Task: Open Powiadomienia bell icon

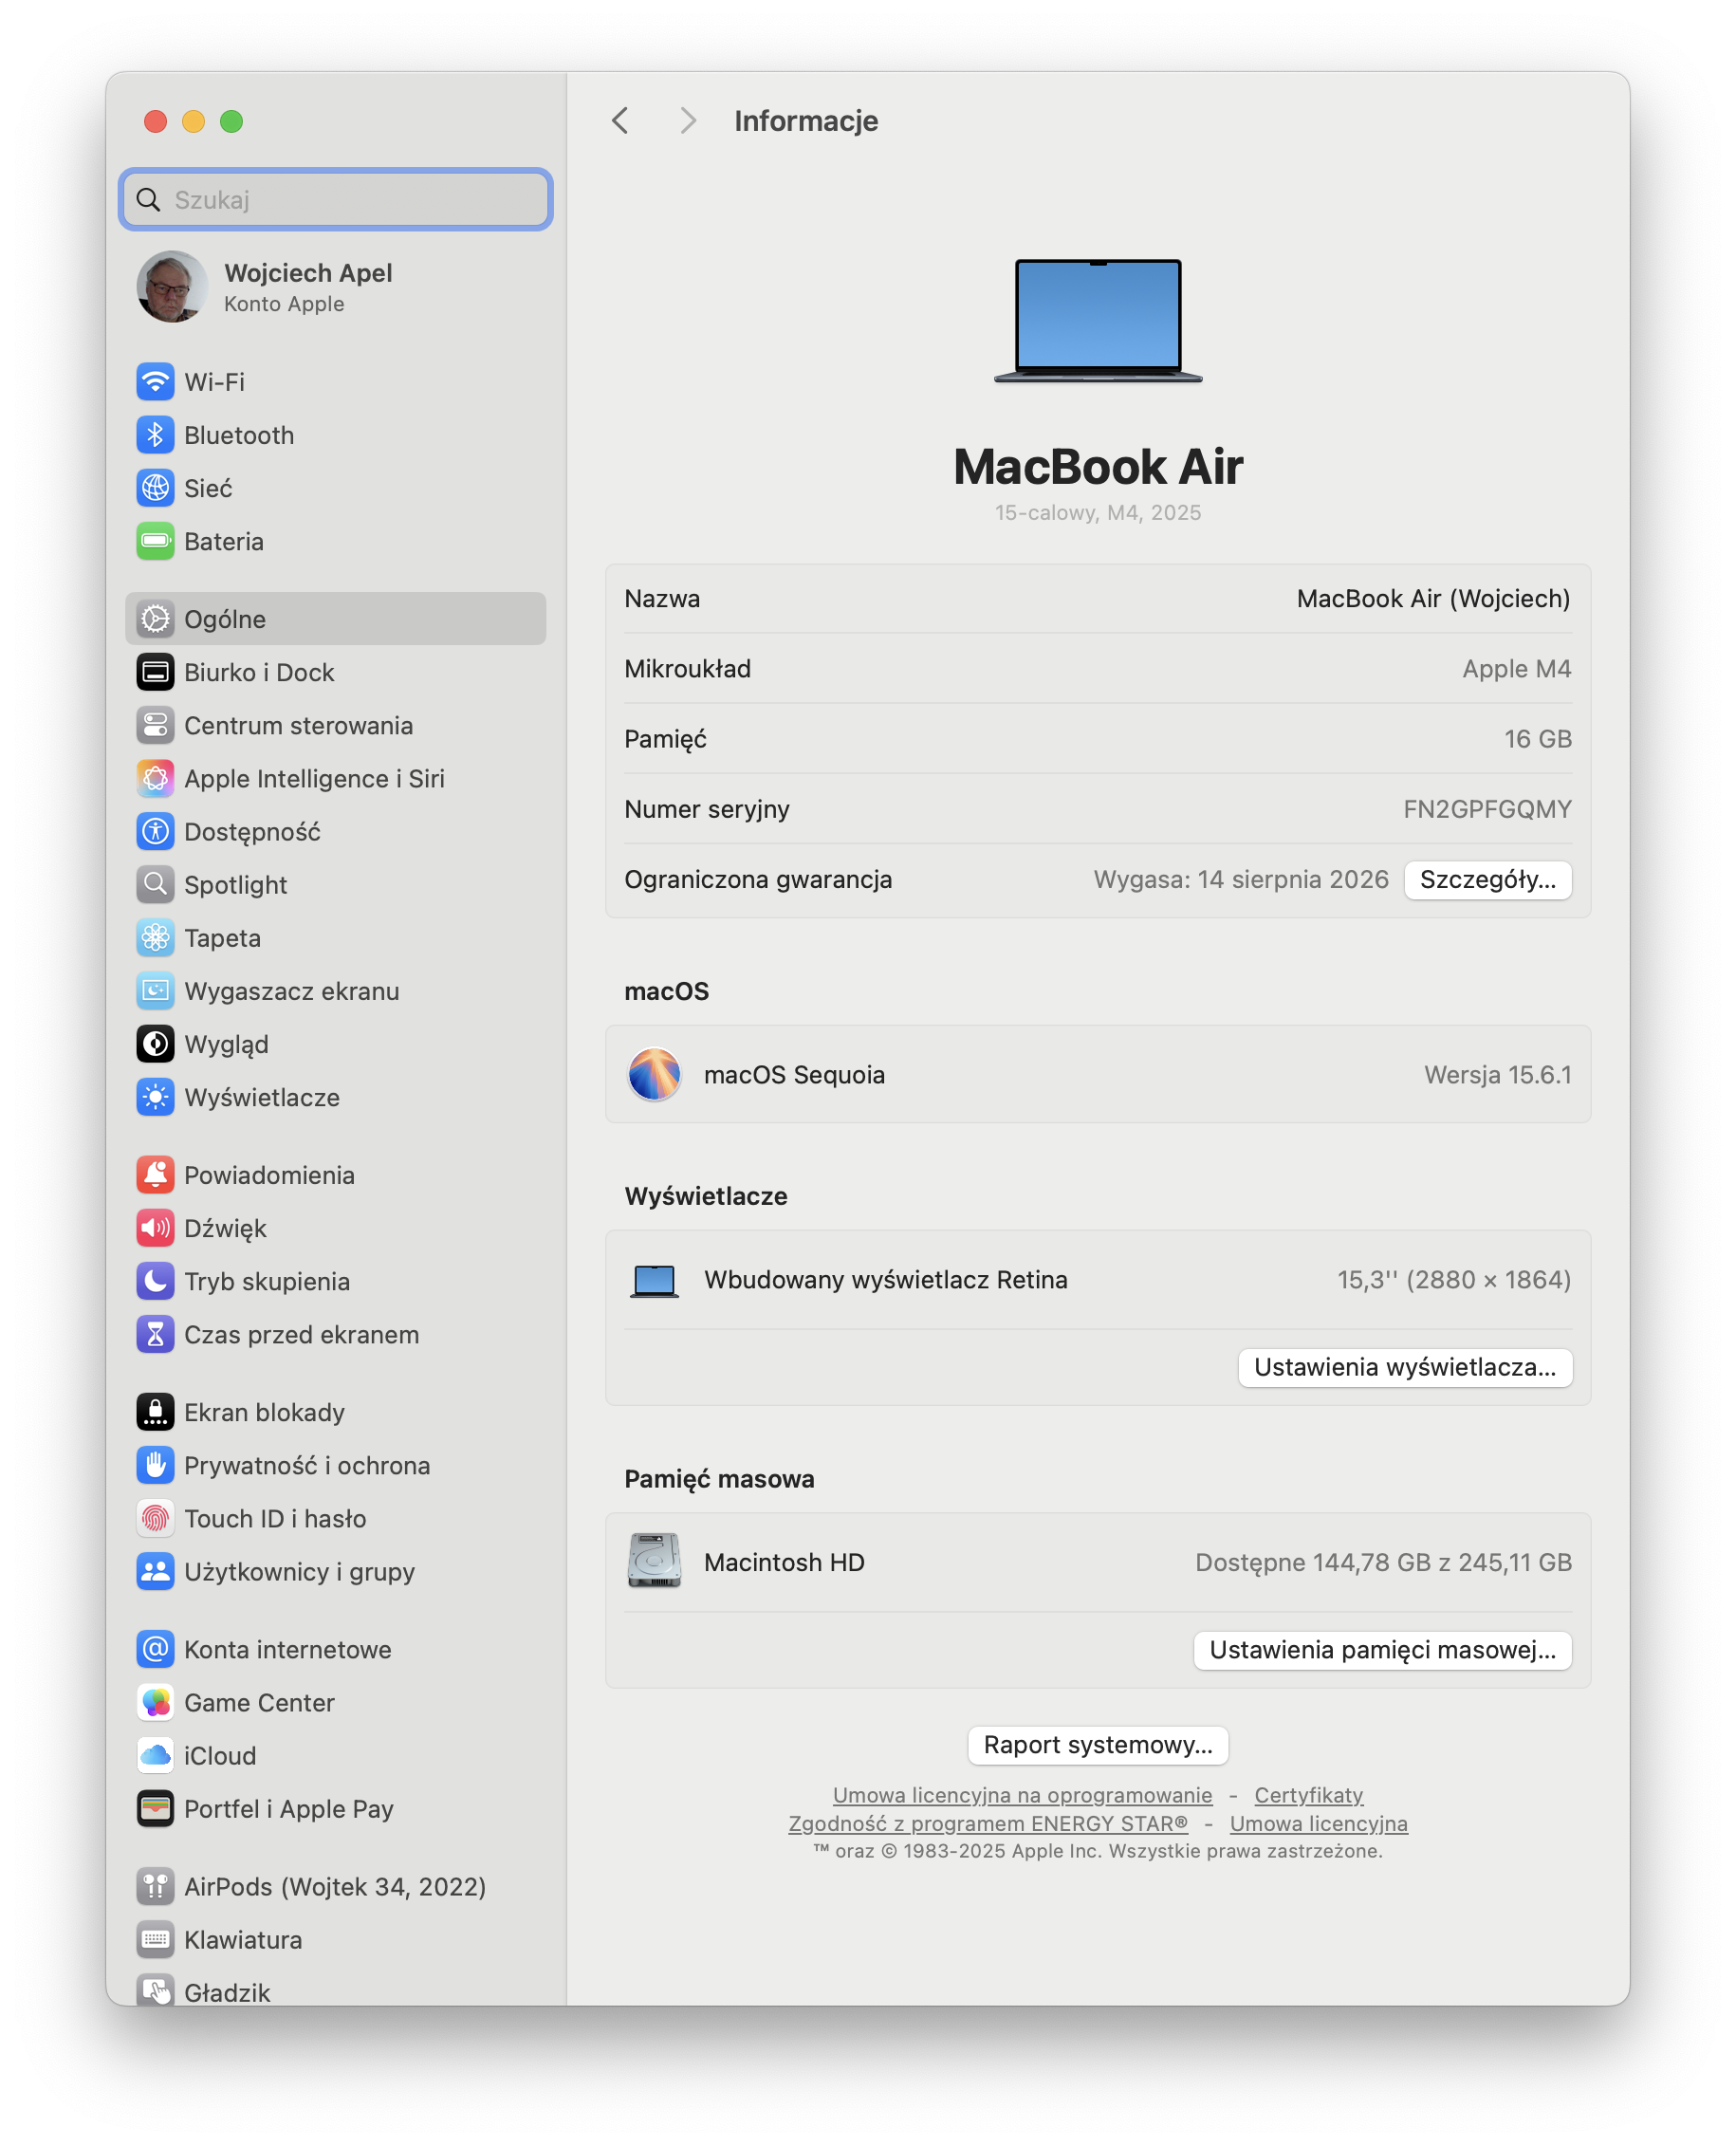Action: click(155, 1175)
